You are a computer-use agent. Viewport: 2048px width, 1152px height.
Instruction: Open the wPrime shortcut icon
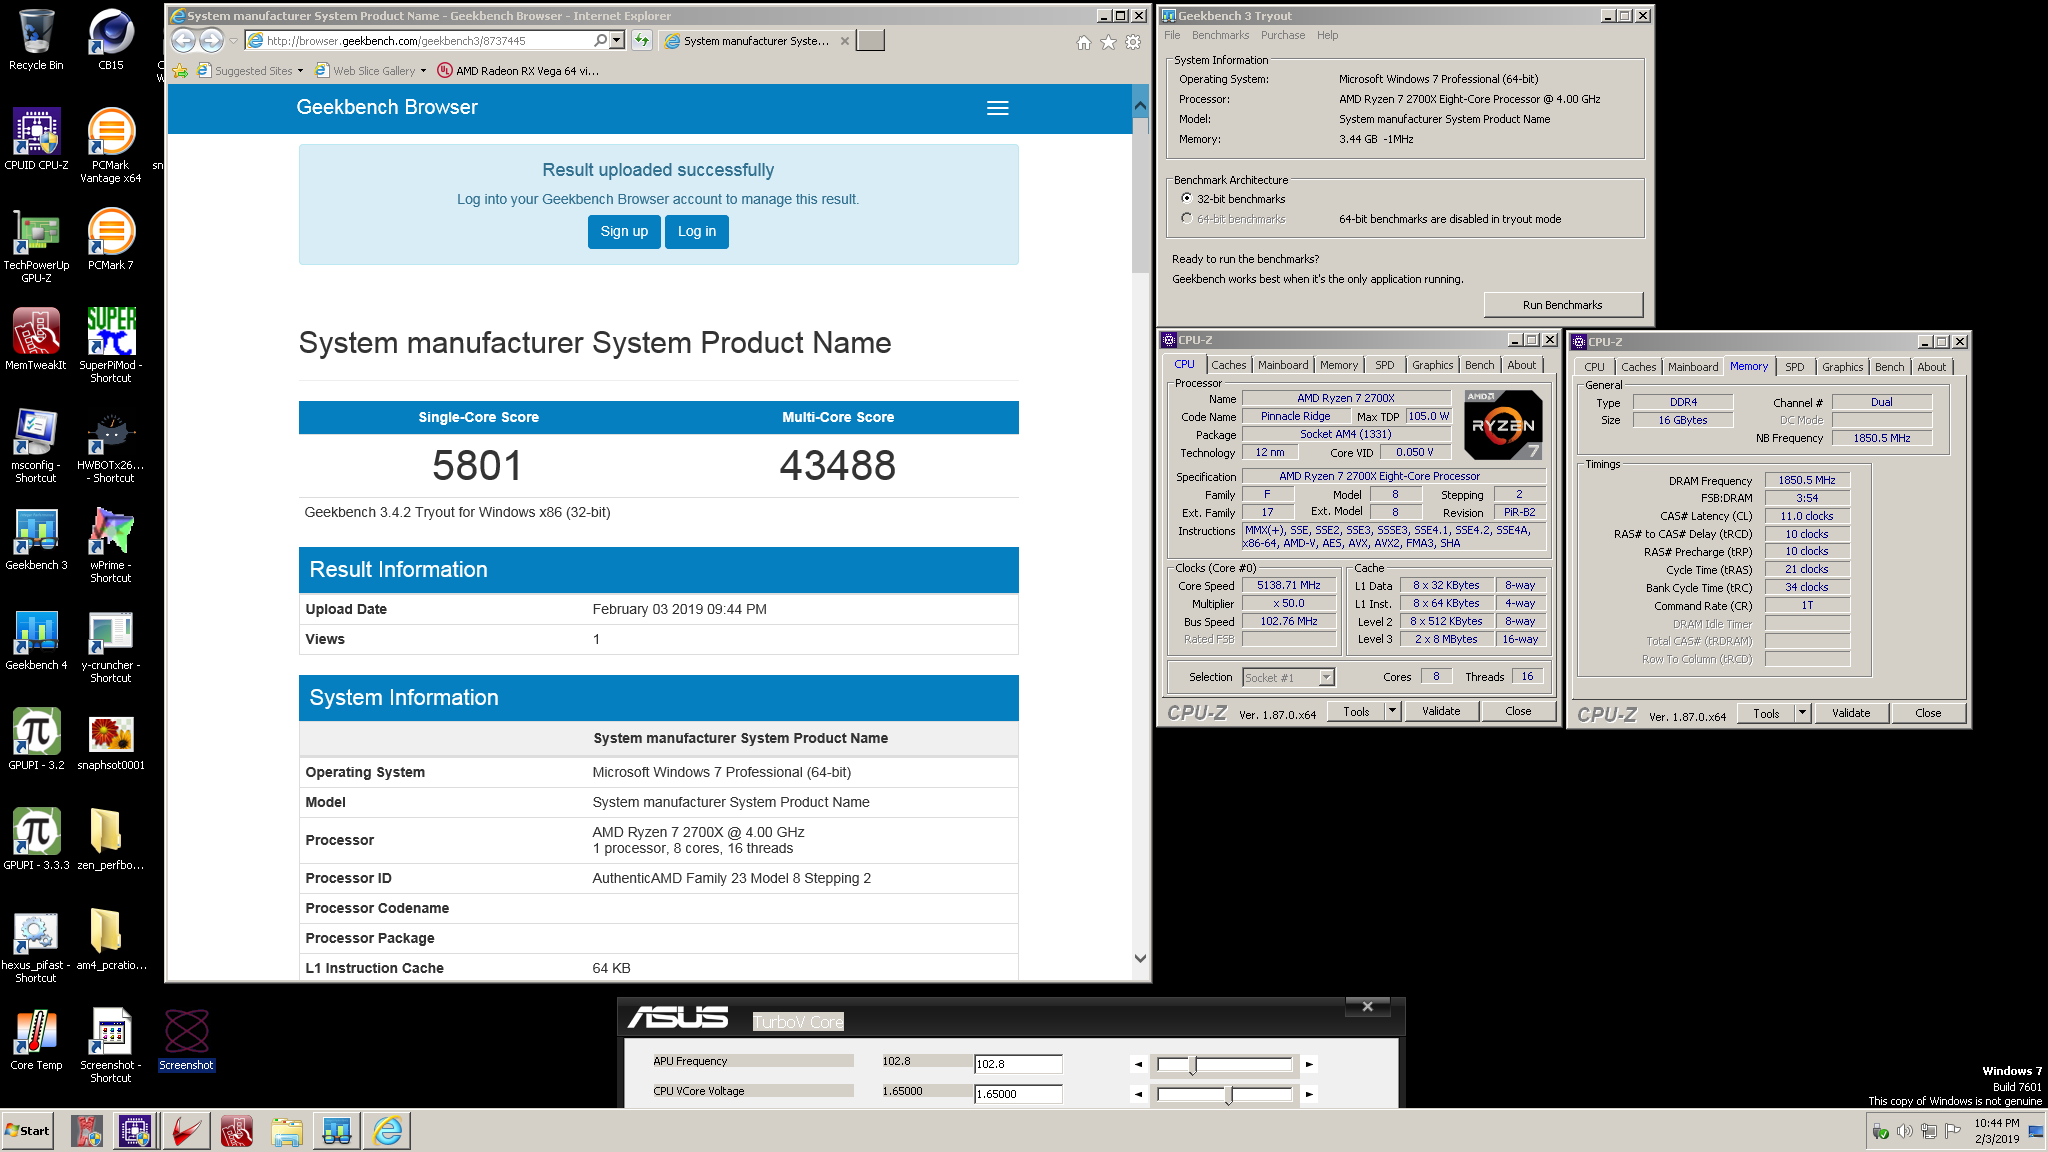(111, 546)
